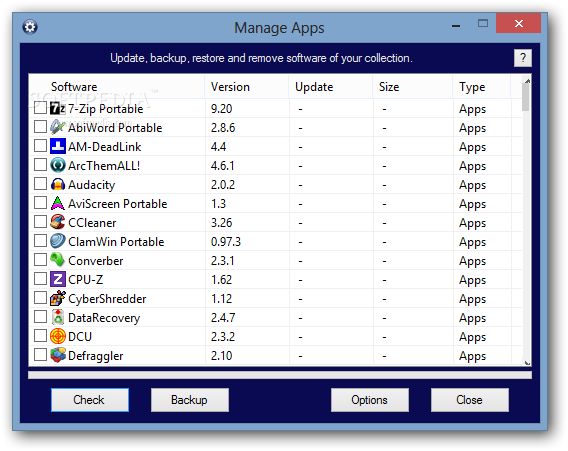Screen dimensions: 568x451
Task: Check the DCU checkbox
Action: pyautogui.click(x=40, y=335)
